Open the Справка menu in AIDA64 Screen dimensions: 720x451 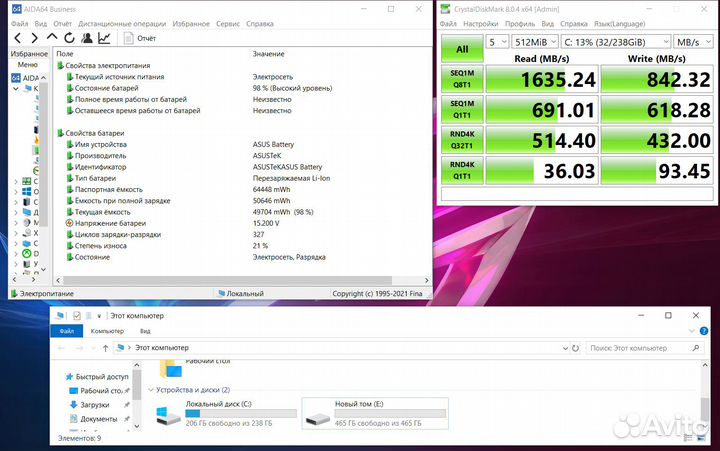(x=260, y=23)
